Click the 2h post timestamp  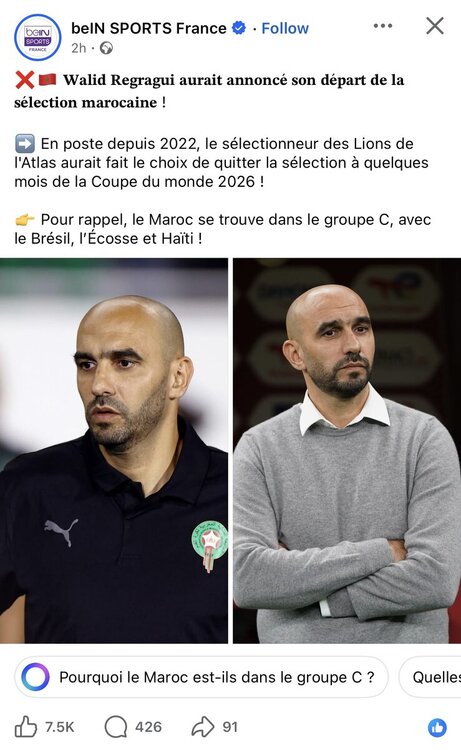tap(79, 48)
